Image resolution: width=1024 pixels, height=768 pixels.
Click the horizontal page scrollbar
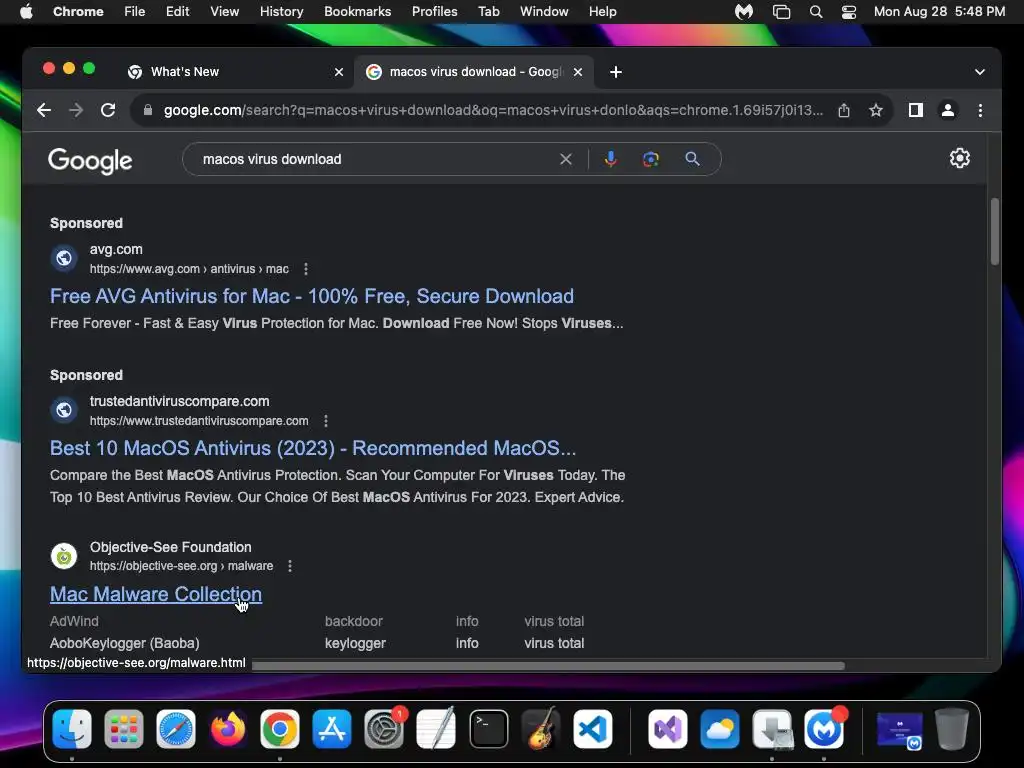click(548, 666)
